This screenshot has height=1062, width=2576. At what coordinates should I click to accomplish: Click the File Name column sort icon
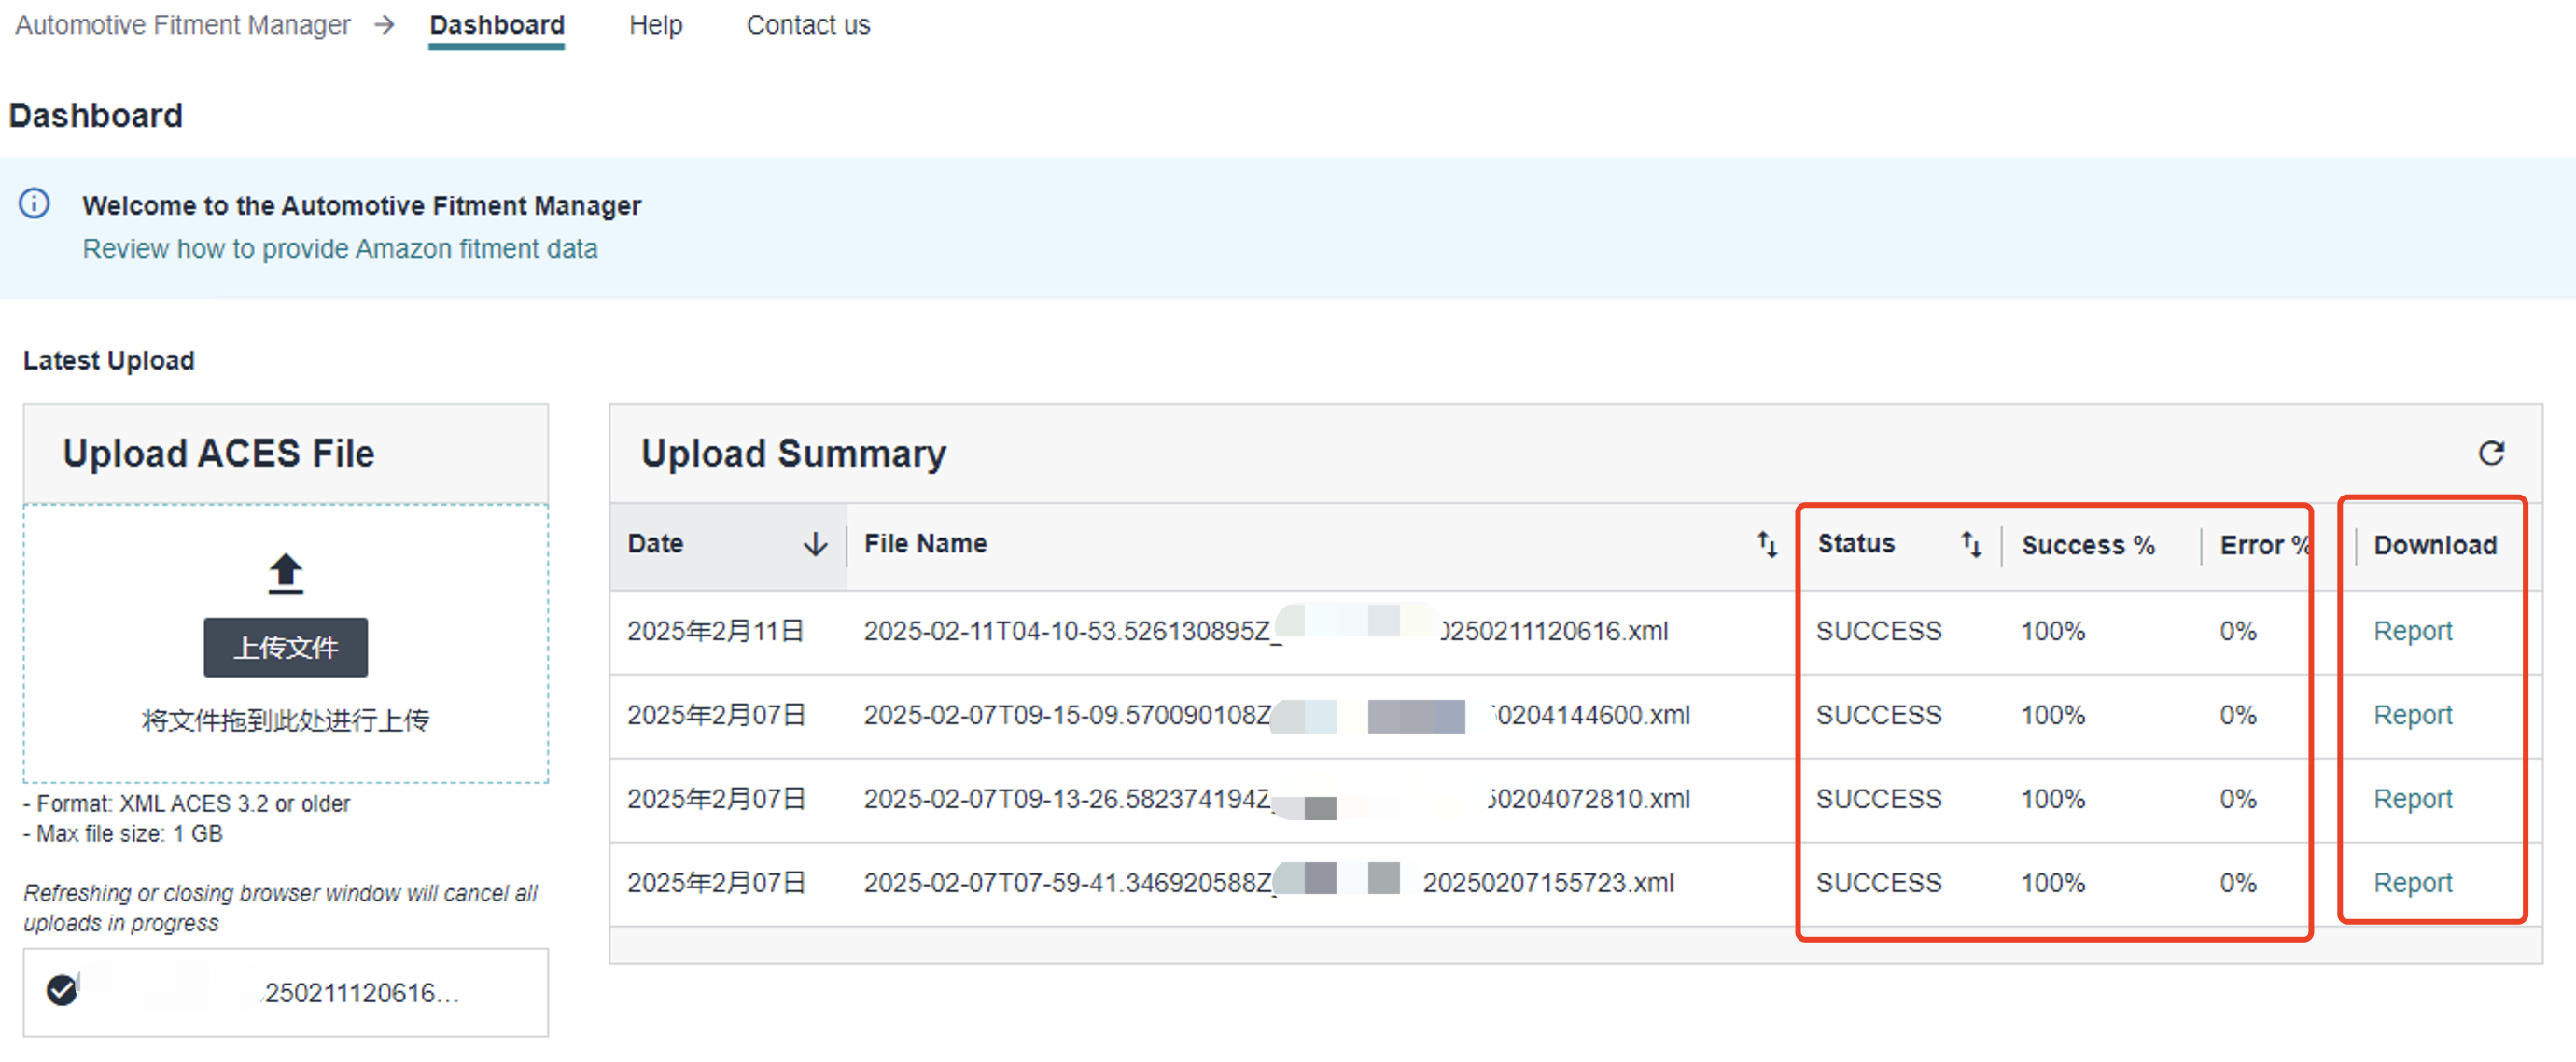(x=1767, y=544)
